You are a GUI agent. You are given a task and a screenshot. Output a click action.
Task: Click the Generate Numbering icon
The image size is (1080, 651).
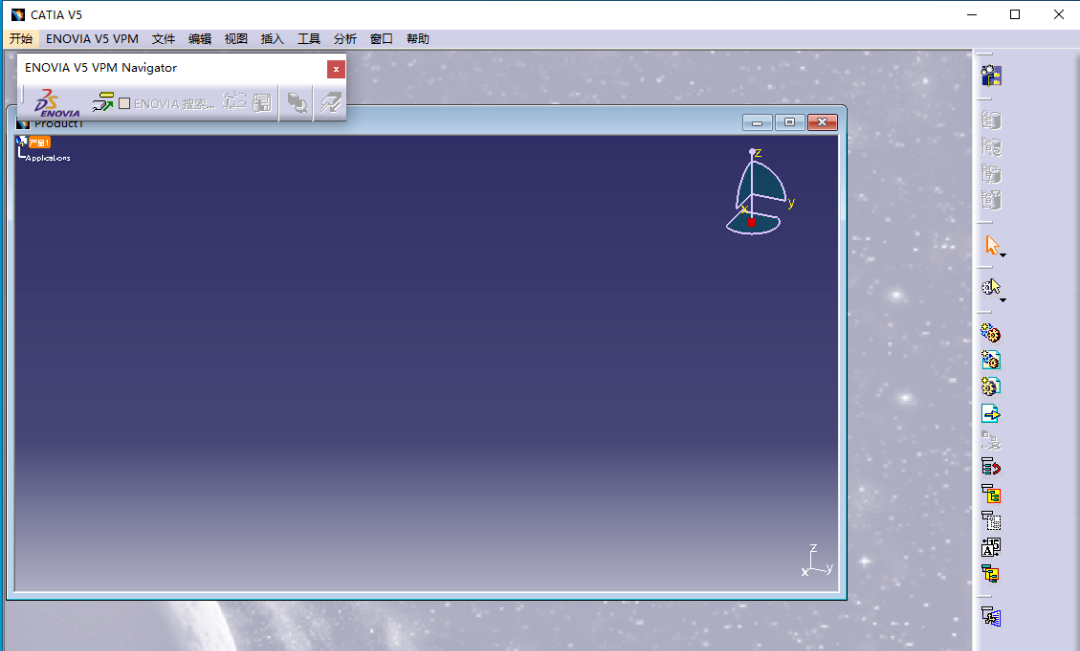point(991,548)
